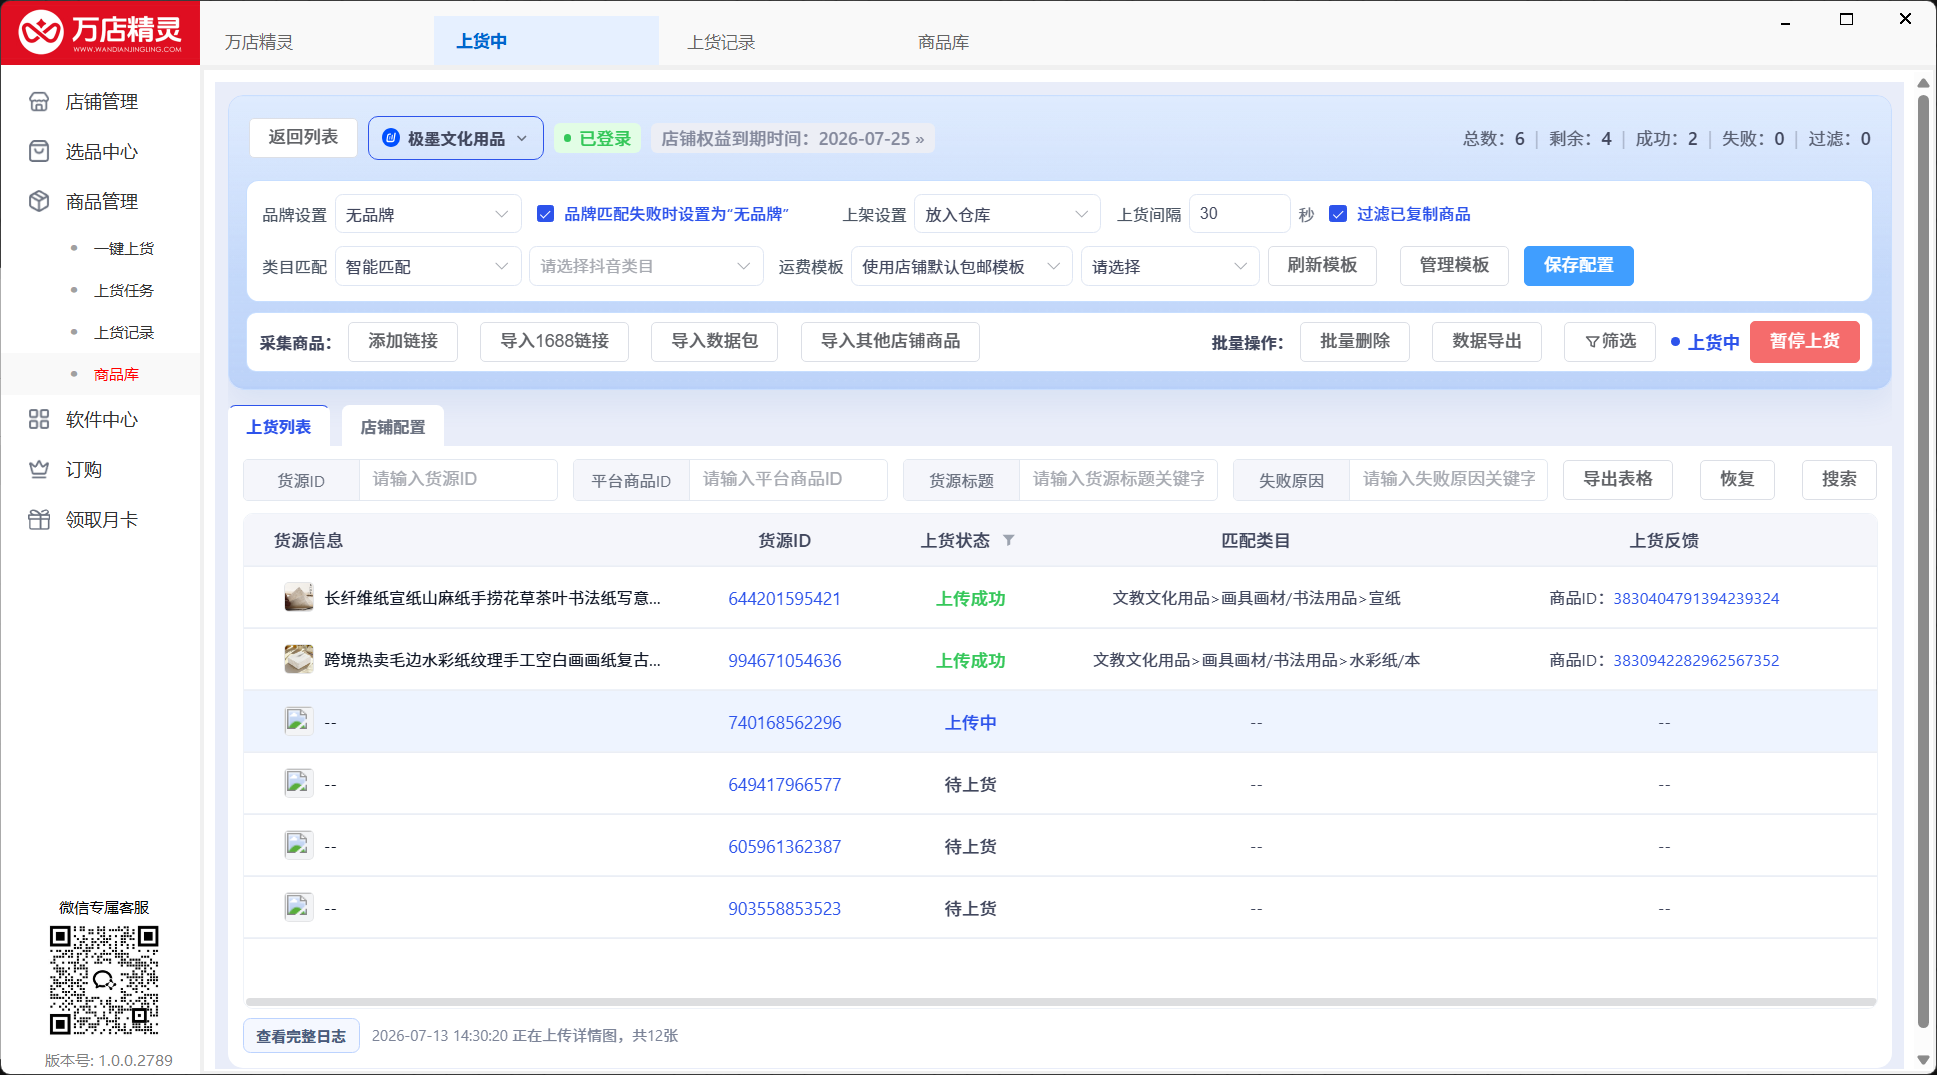Click the 失败原因 keyword input
This screenshot has width=1937, height=1075.
tap(1448, 480)
